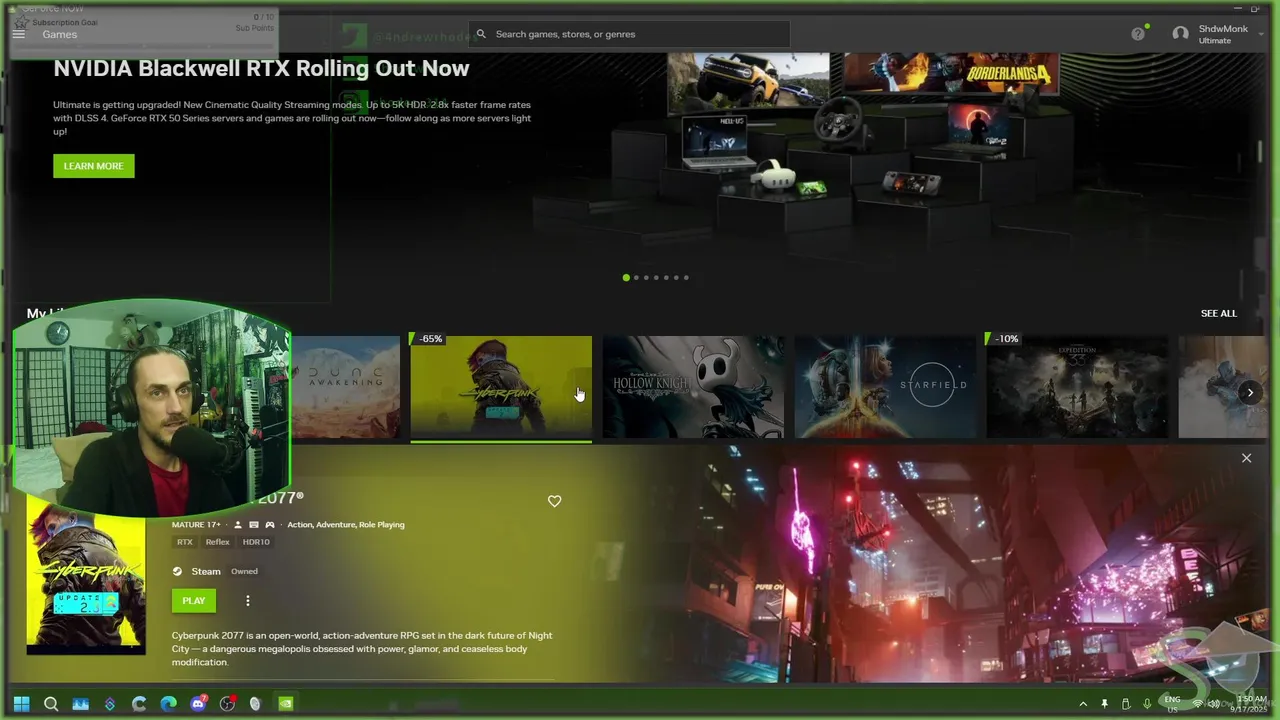Open the user menu dropdown arrow
1280x720 pixels.
tap(1261, 34)
